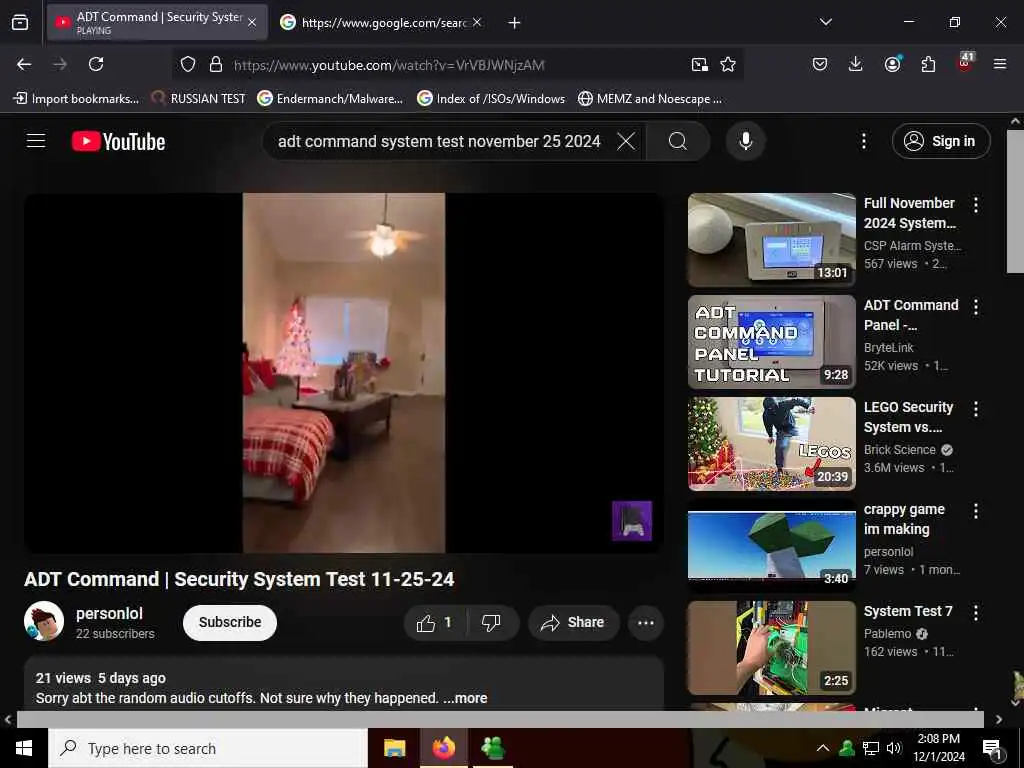Open Firefox View tab icon
This screenshot has width=1024, height=768.
(20, 22)
